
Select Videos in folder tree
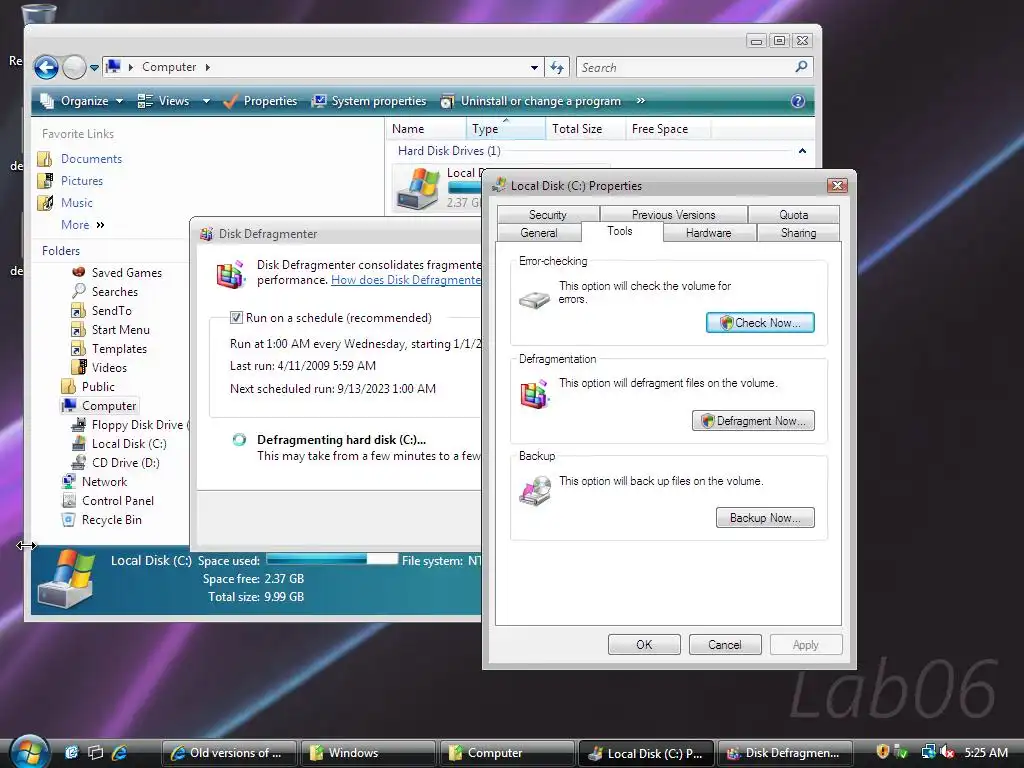(109, 368)
